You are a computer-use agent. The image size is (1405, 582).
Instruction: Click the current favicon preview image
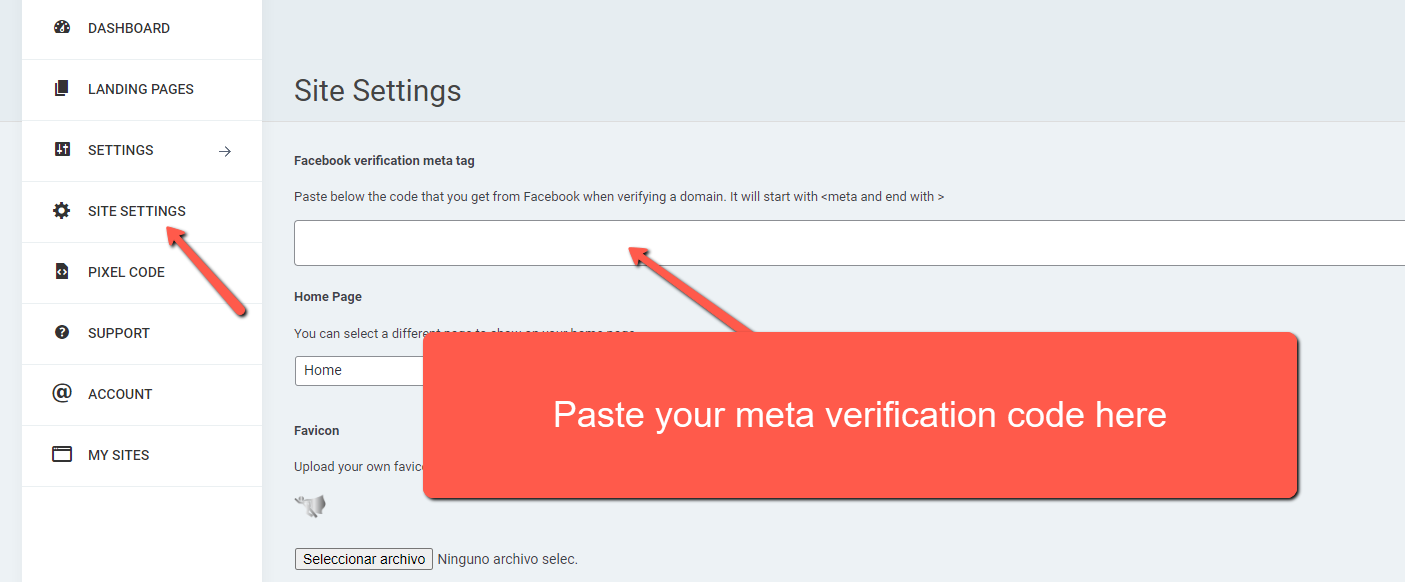point(311,506)
